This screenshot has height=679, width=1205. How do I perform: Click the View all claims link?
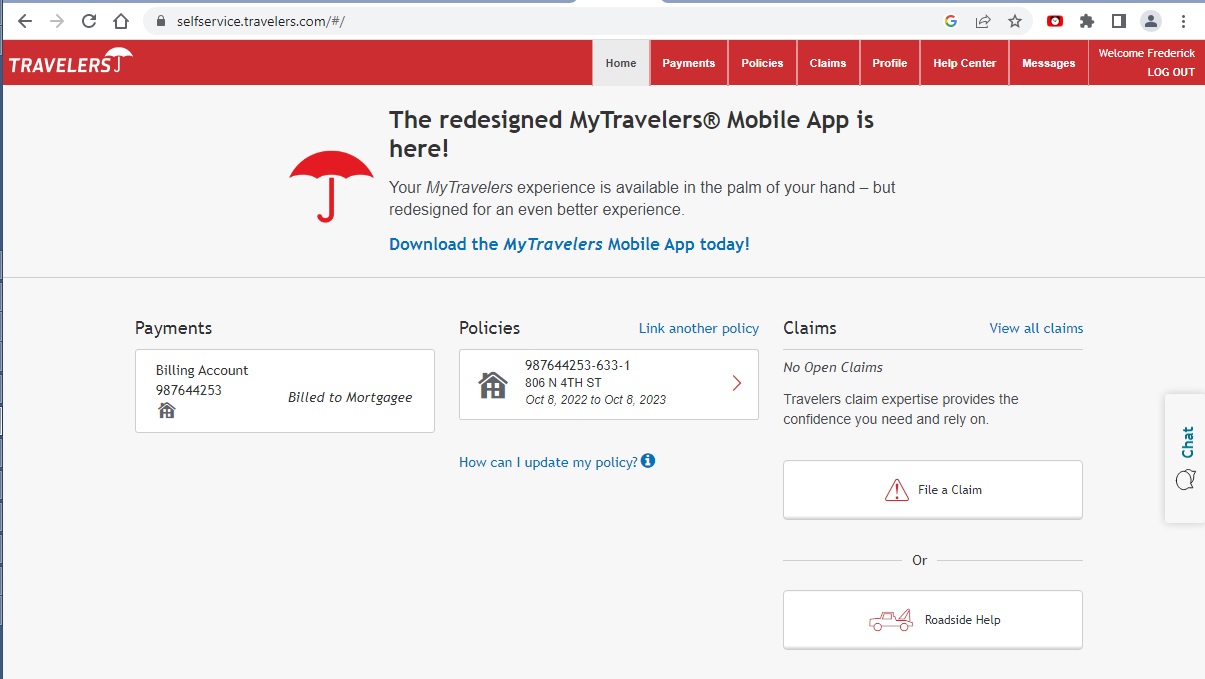1035,328
